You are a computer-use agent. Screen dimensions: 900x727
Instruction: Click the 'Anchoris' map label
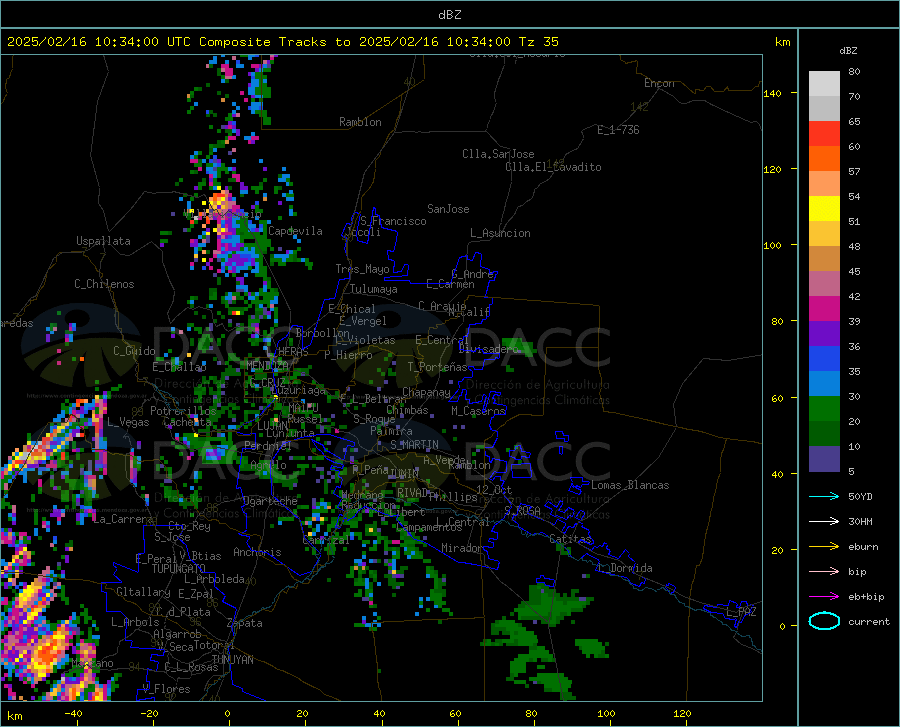257,552
